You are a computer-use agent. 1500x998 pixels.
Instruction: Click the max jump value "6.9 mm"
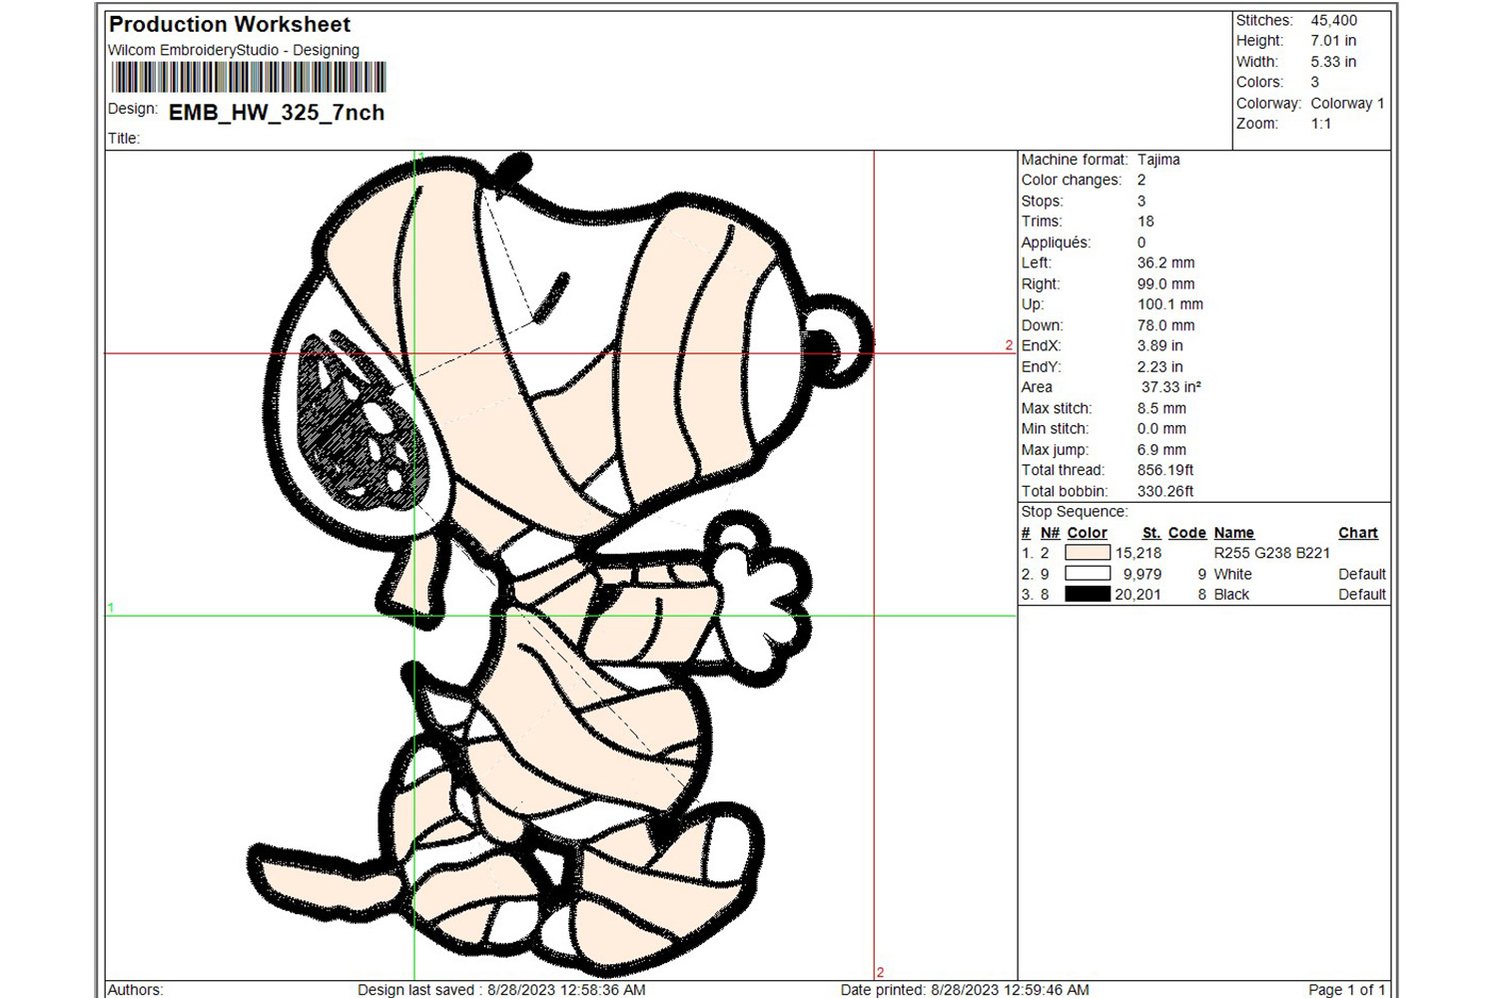(1161, 450)
